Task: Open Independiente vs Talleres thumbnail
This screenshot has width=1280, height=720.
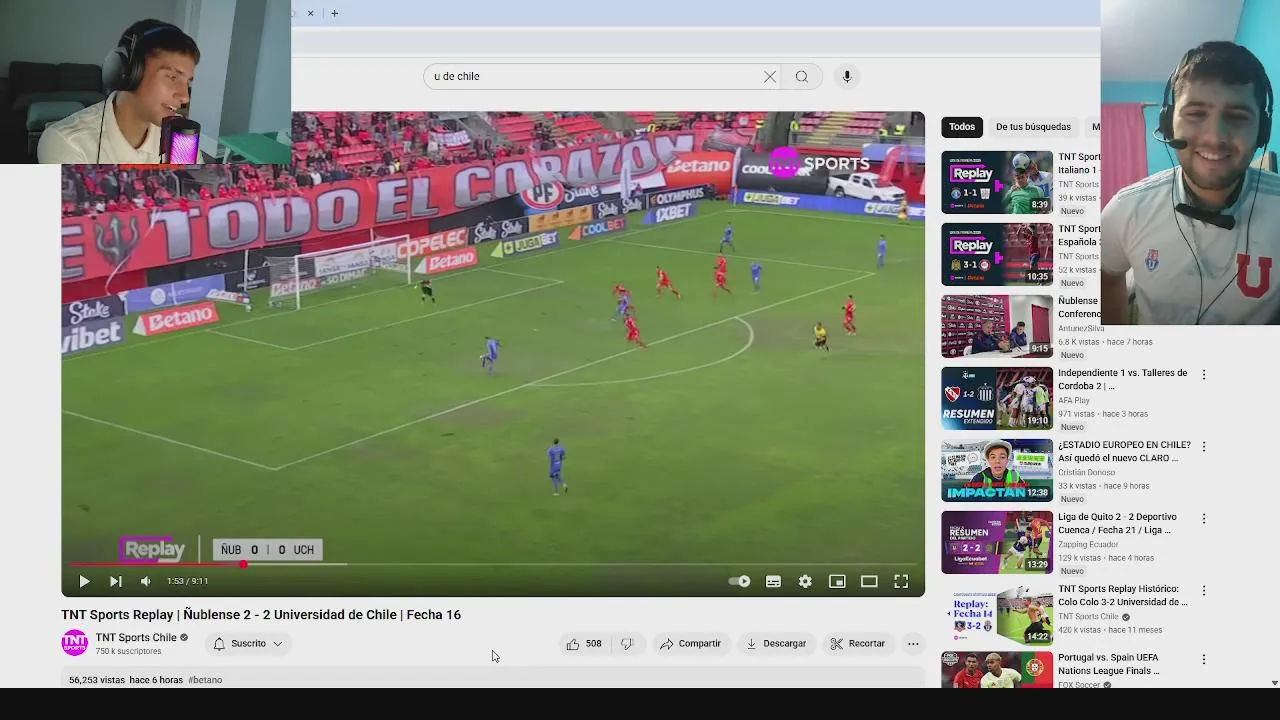Action: pyautogui.click(x=997, y=398)
